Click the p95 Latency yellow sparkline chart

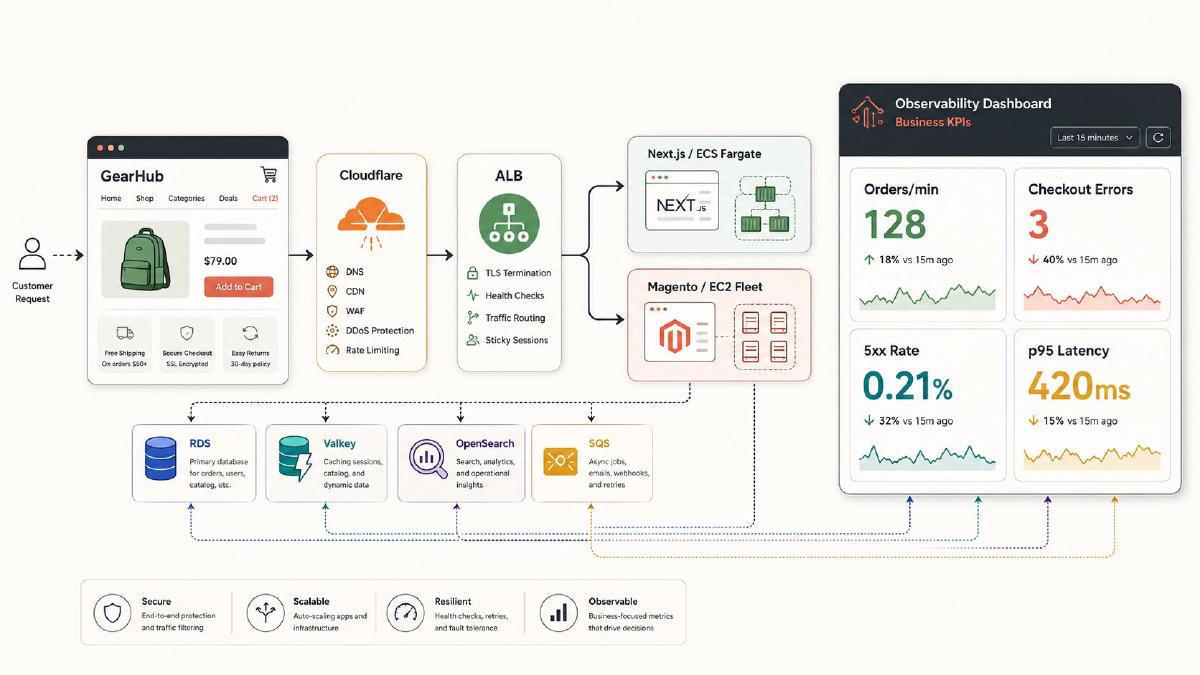(x=1093, y=458)
